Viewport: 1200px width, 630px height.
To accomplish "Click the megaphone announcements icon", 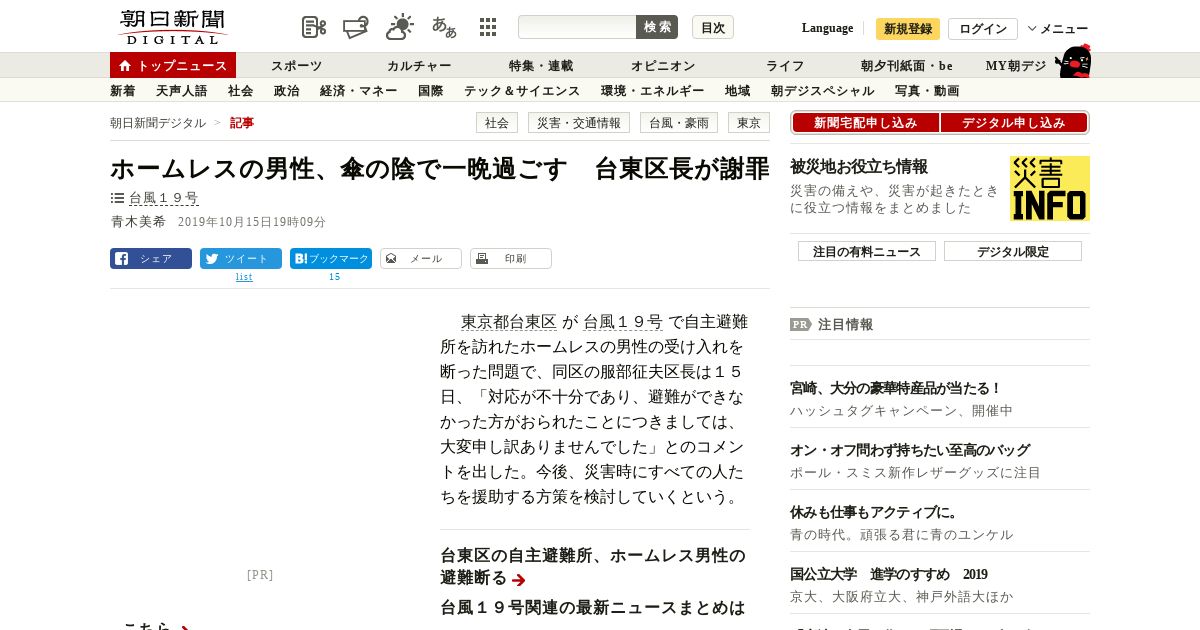I will tap(356, 27).
